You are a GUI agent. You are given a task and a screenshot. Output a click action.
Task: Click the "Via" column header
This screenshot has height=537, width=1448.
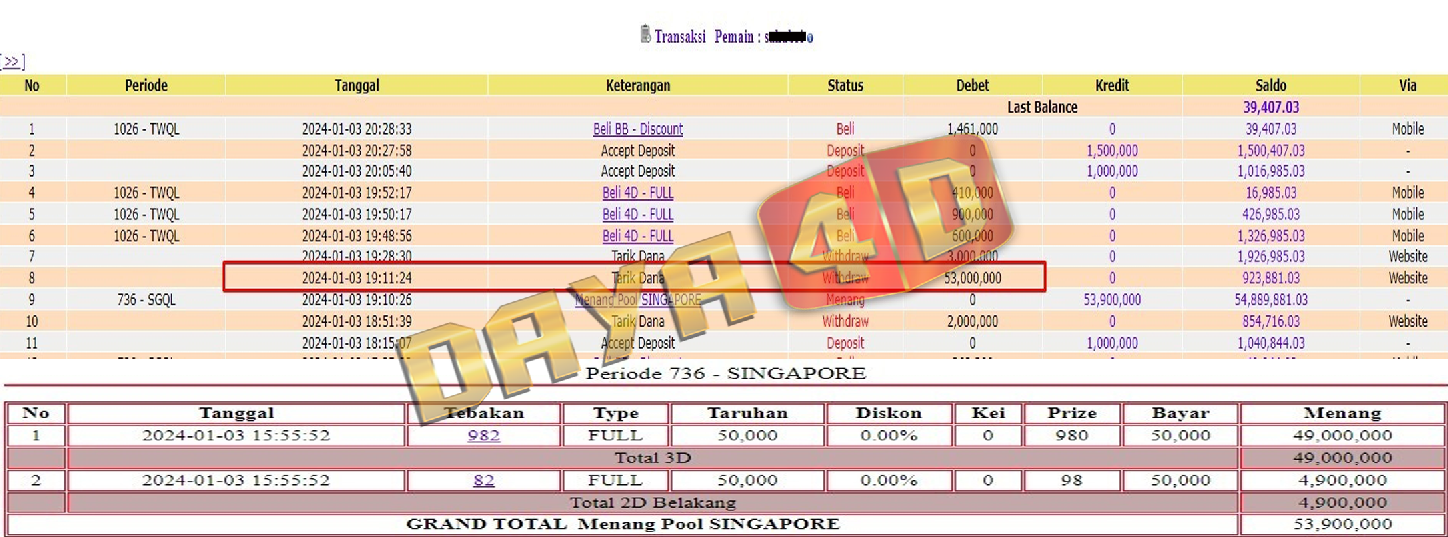click(1407, 86)
